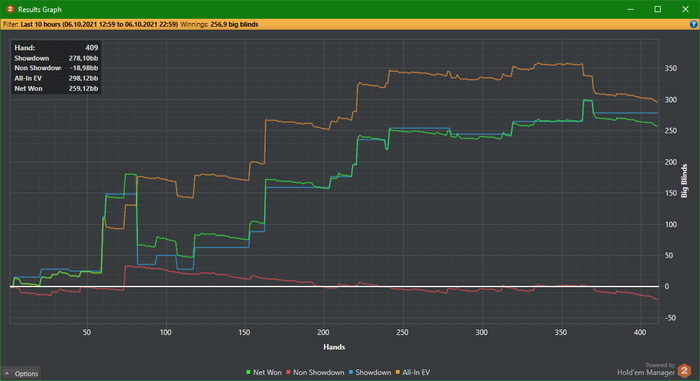
Task: Click the 'Hands' x-axis label
Action: [x=334, y=347]
